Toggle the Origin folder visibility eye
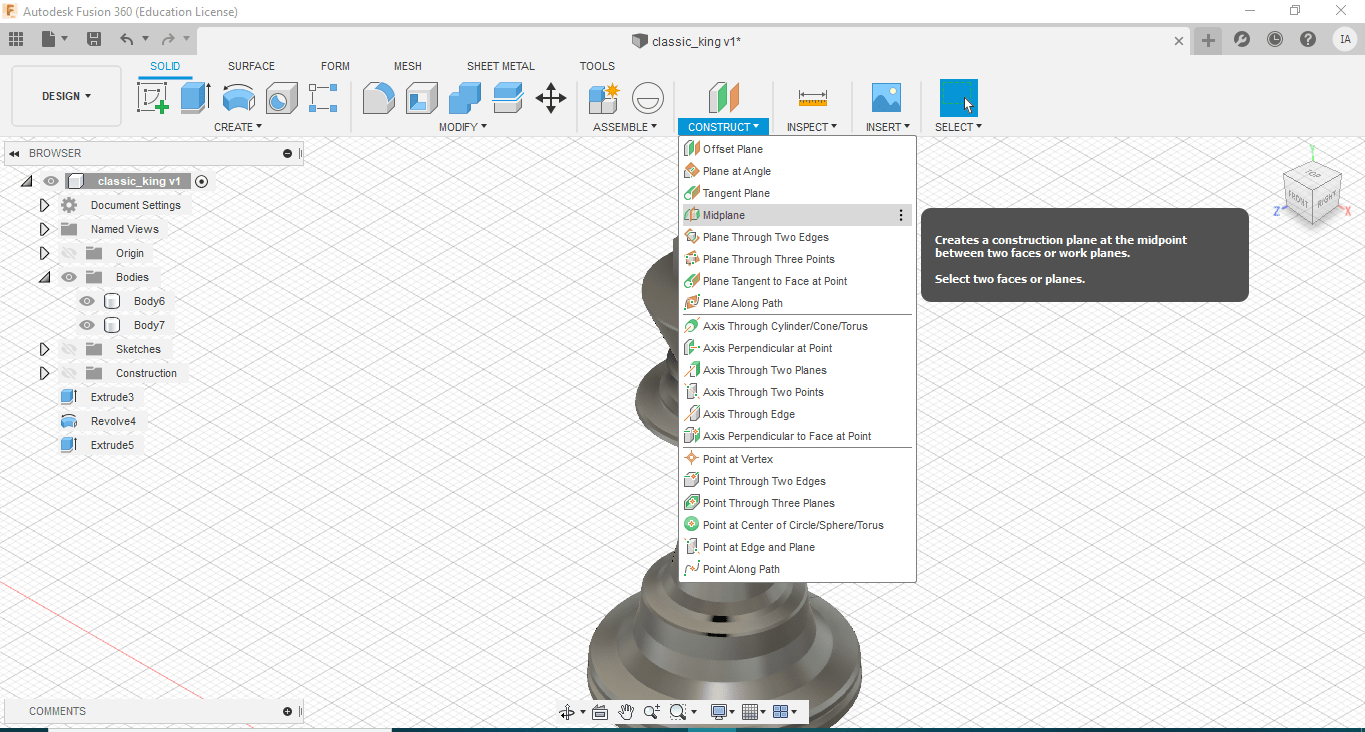 point(68,253)
